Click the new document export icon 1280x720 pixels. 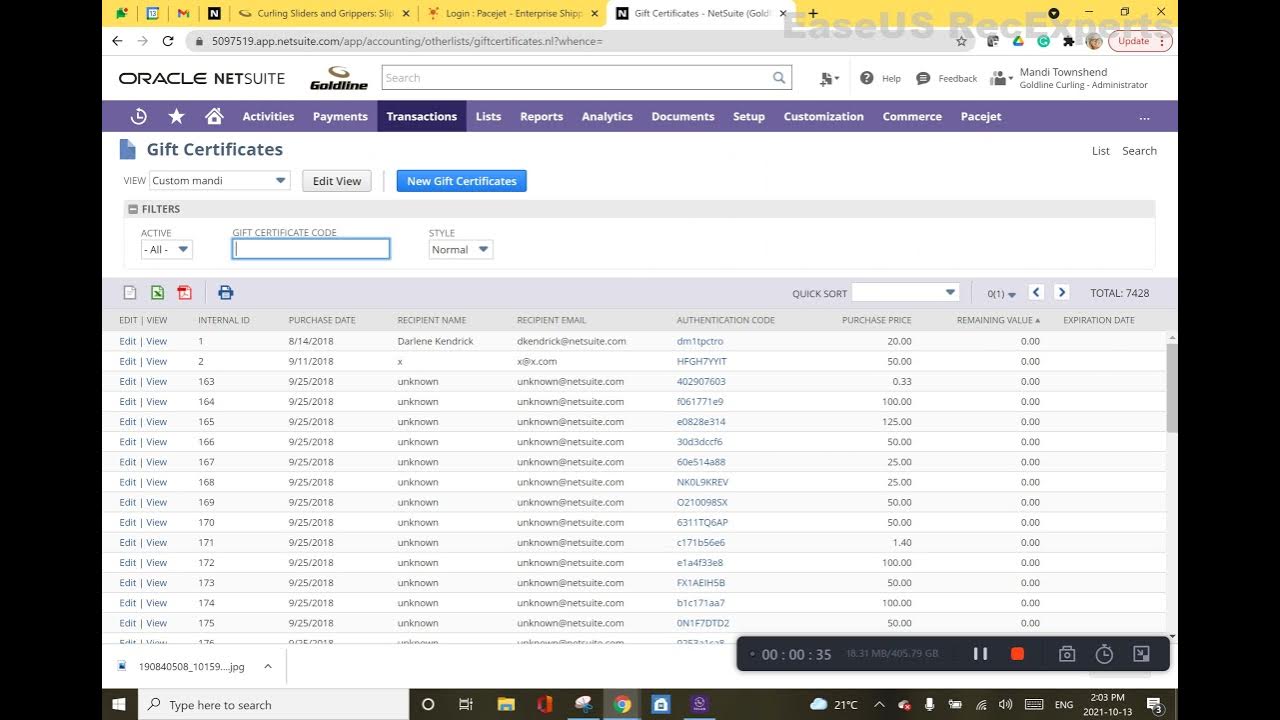click(x=130, y=293)
